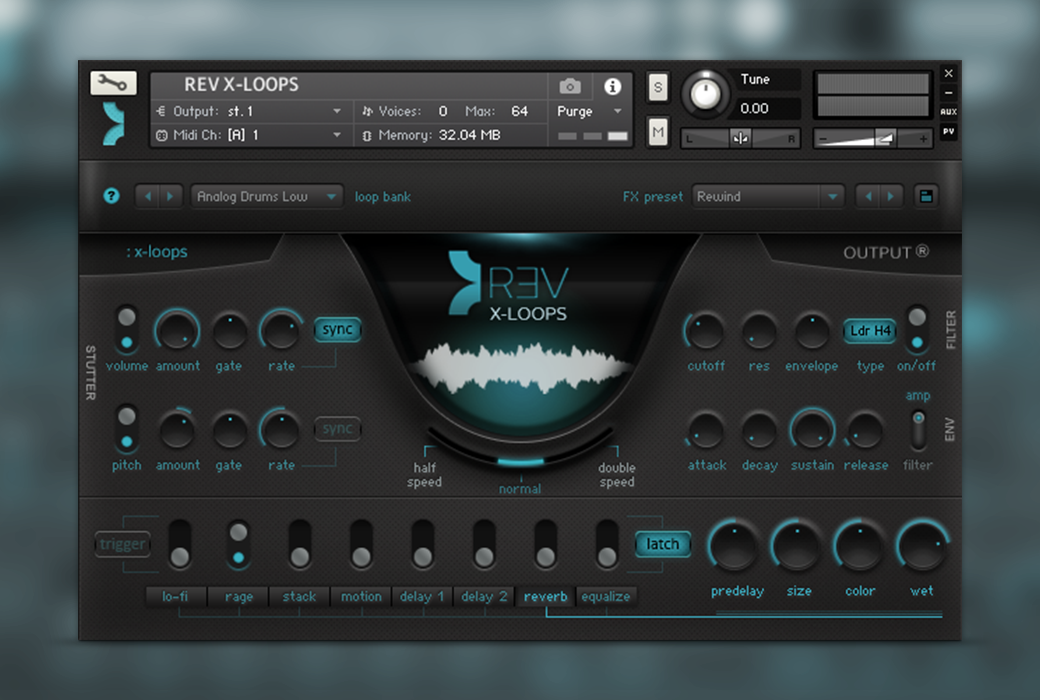This screenshot has width=1040, height=700.
Task: Toggle the filter on/off switch
Action: 917,330
